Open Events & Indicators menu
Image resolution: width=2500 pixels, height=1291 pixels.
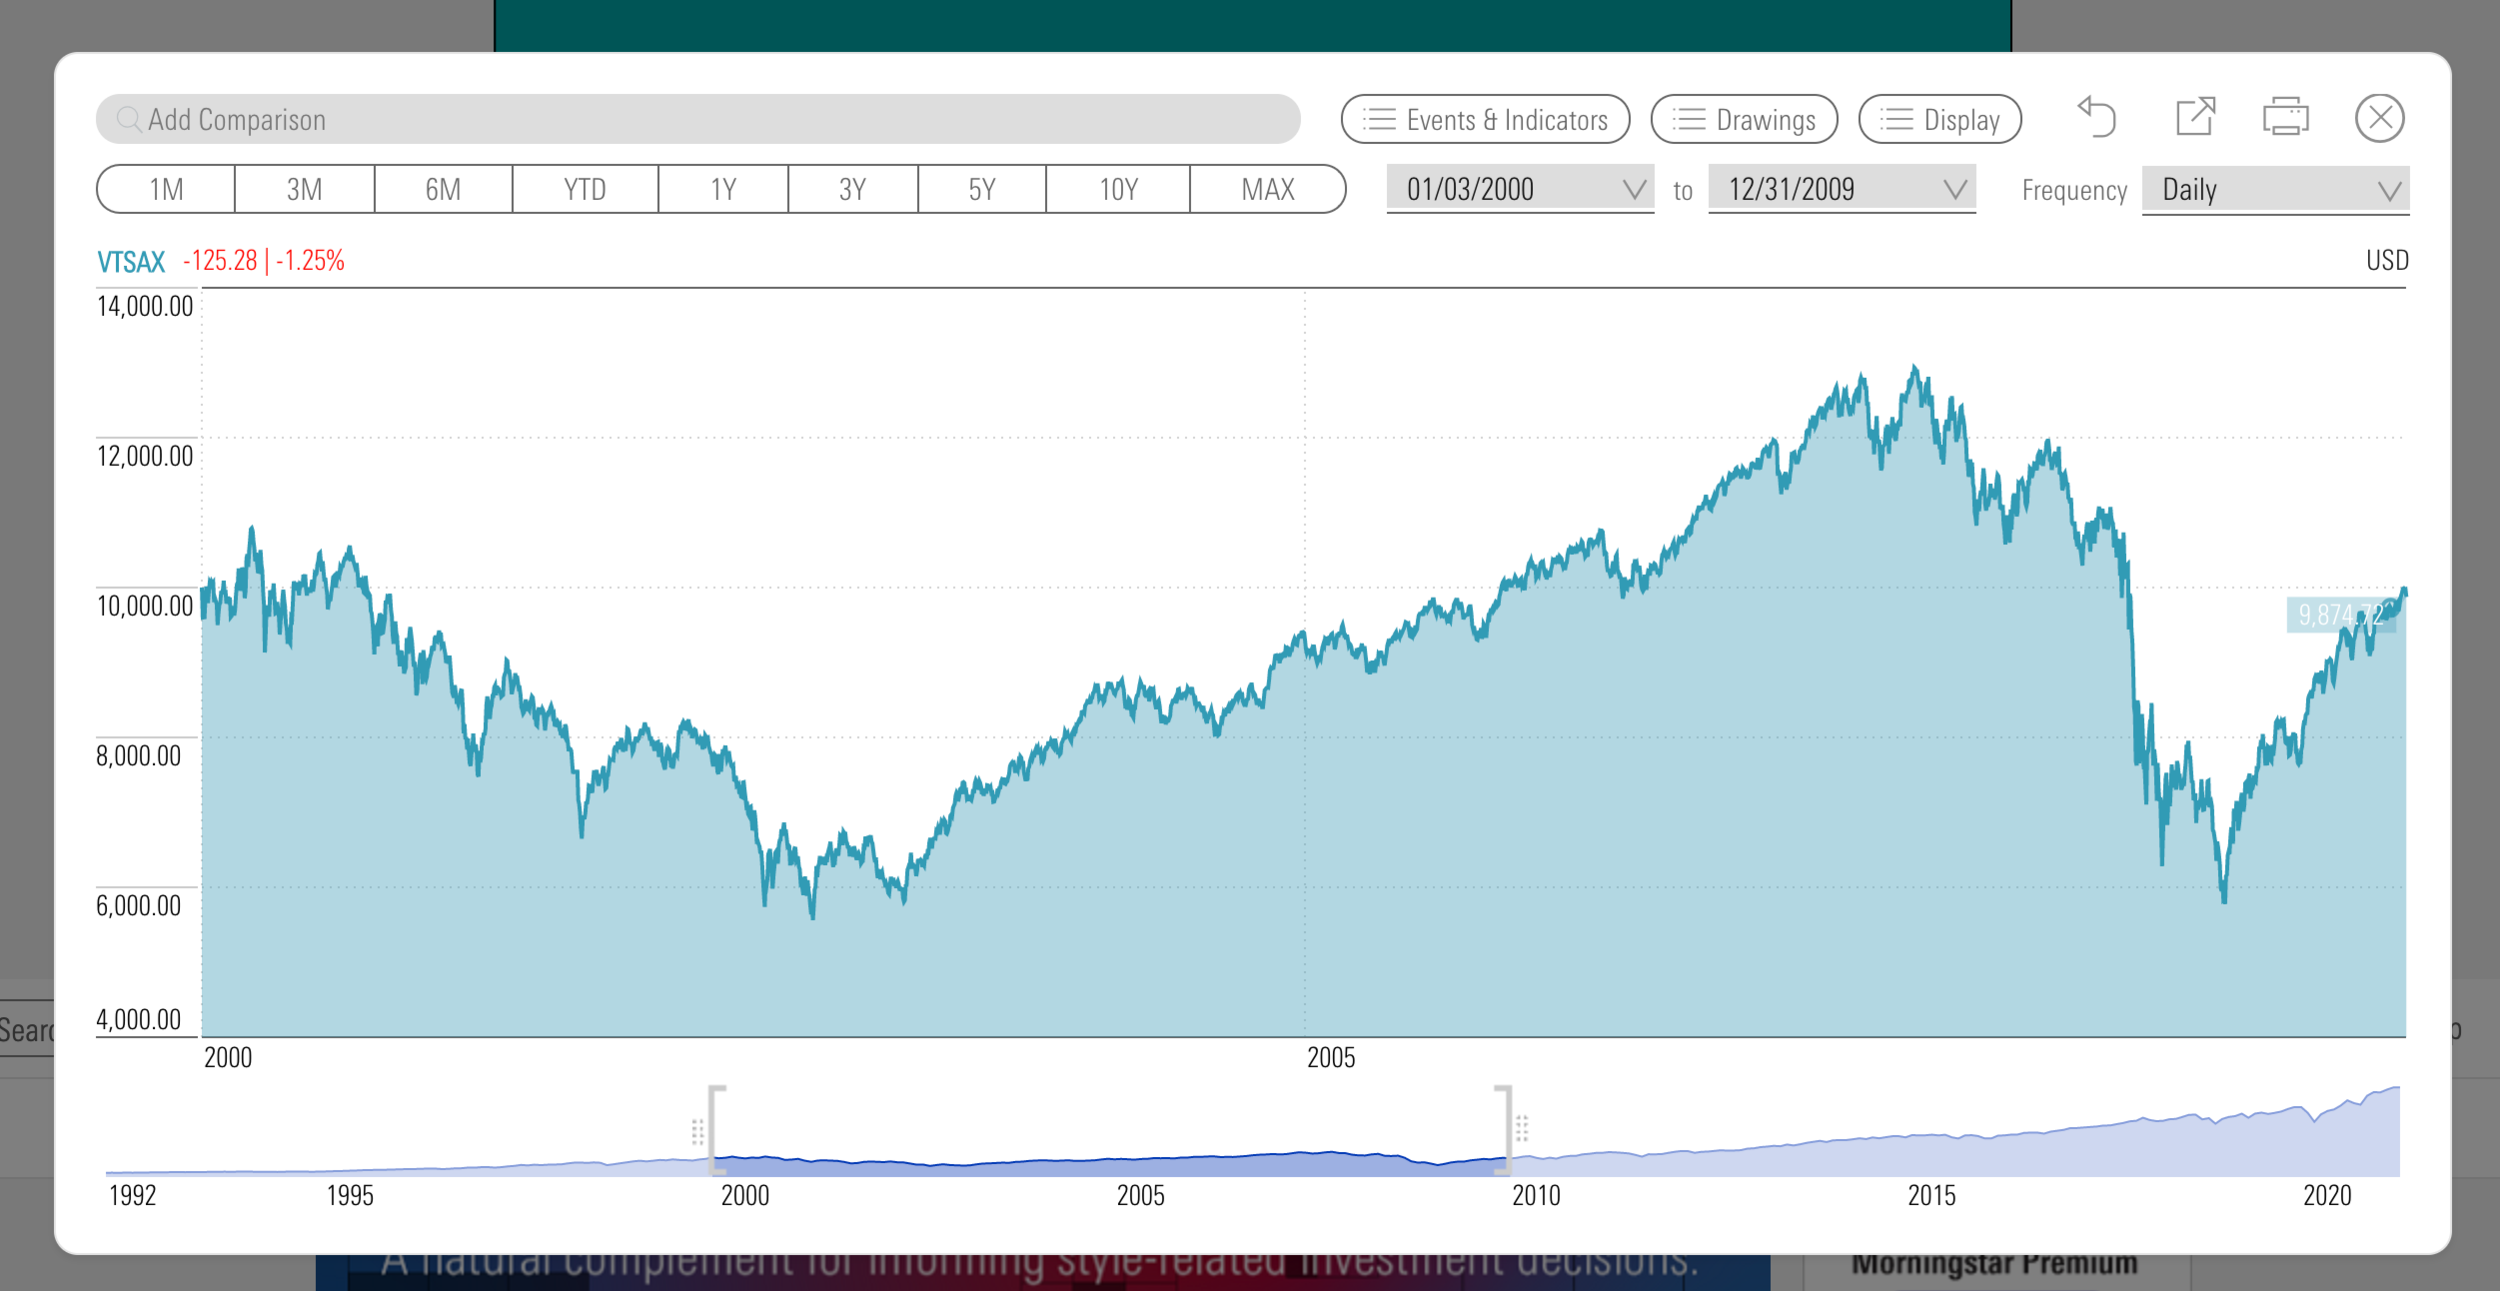tap(1485, 119)
